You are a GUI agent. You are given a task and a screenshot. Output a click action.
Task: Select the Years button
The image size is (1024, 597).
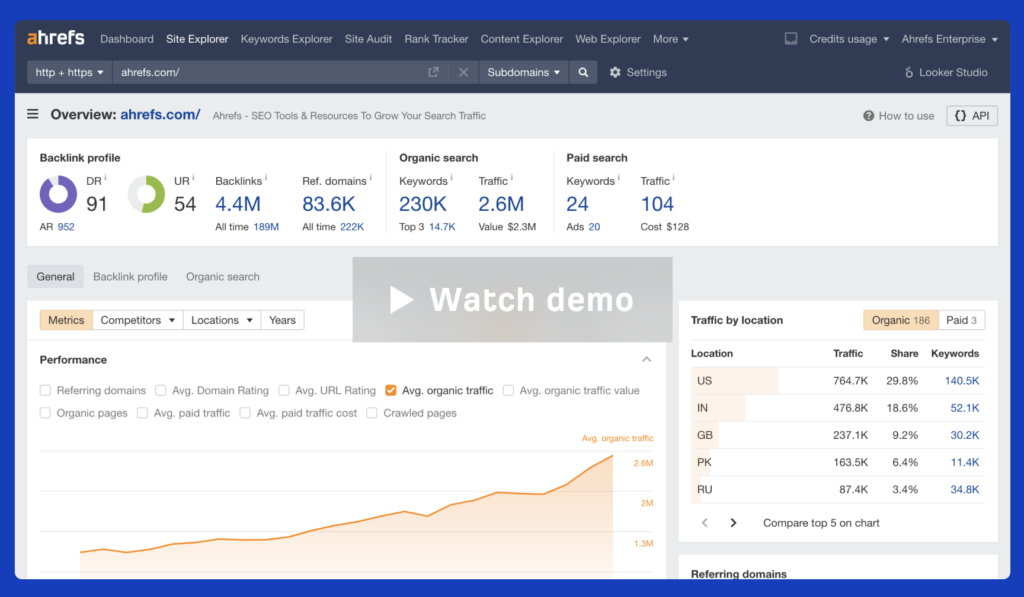282,320
